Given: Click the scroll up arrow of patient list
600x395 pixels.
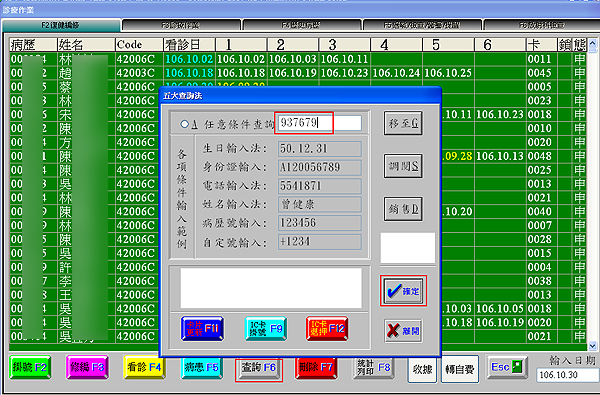Looking at the screenshot, I should (593, 42).
